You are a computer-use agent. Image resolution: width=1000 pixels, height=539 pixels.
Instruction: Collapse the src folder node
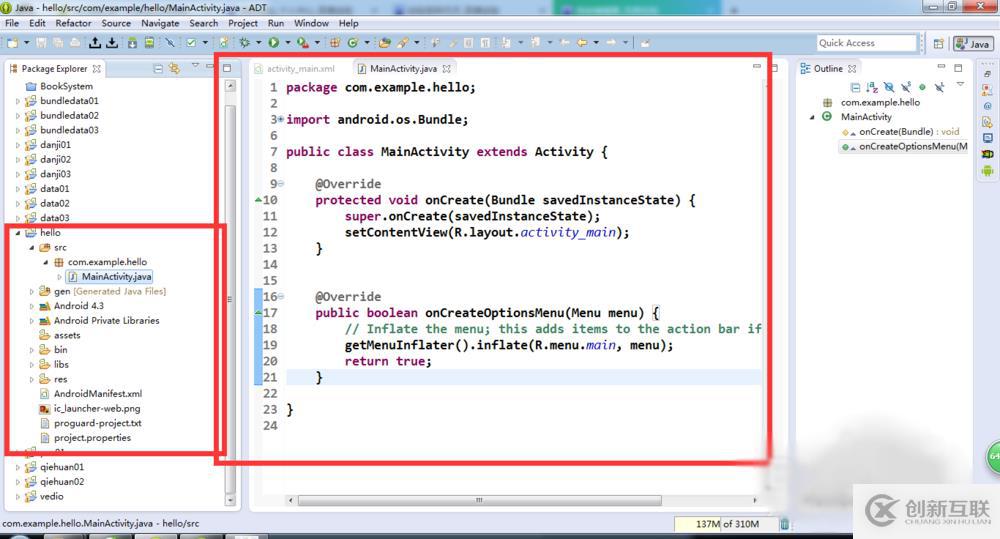point(32,247)
